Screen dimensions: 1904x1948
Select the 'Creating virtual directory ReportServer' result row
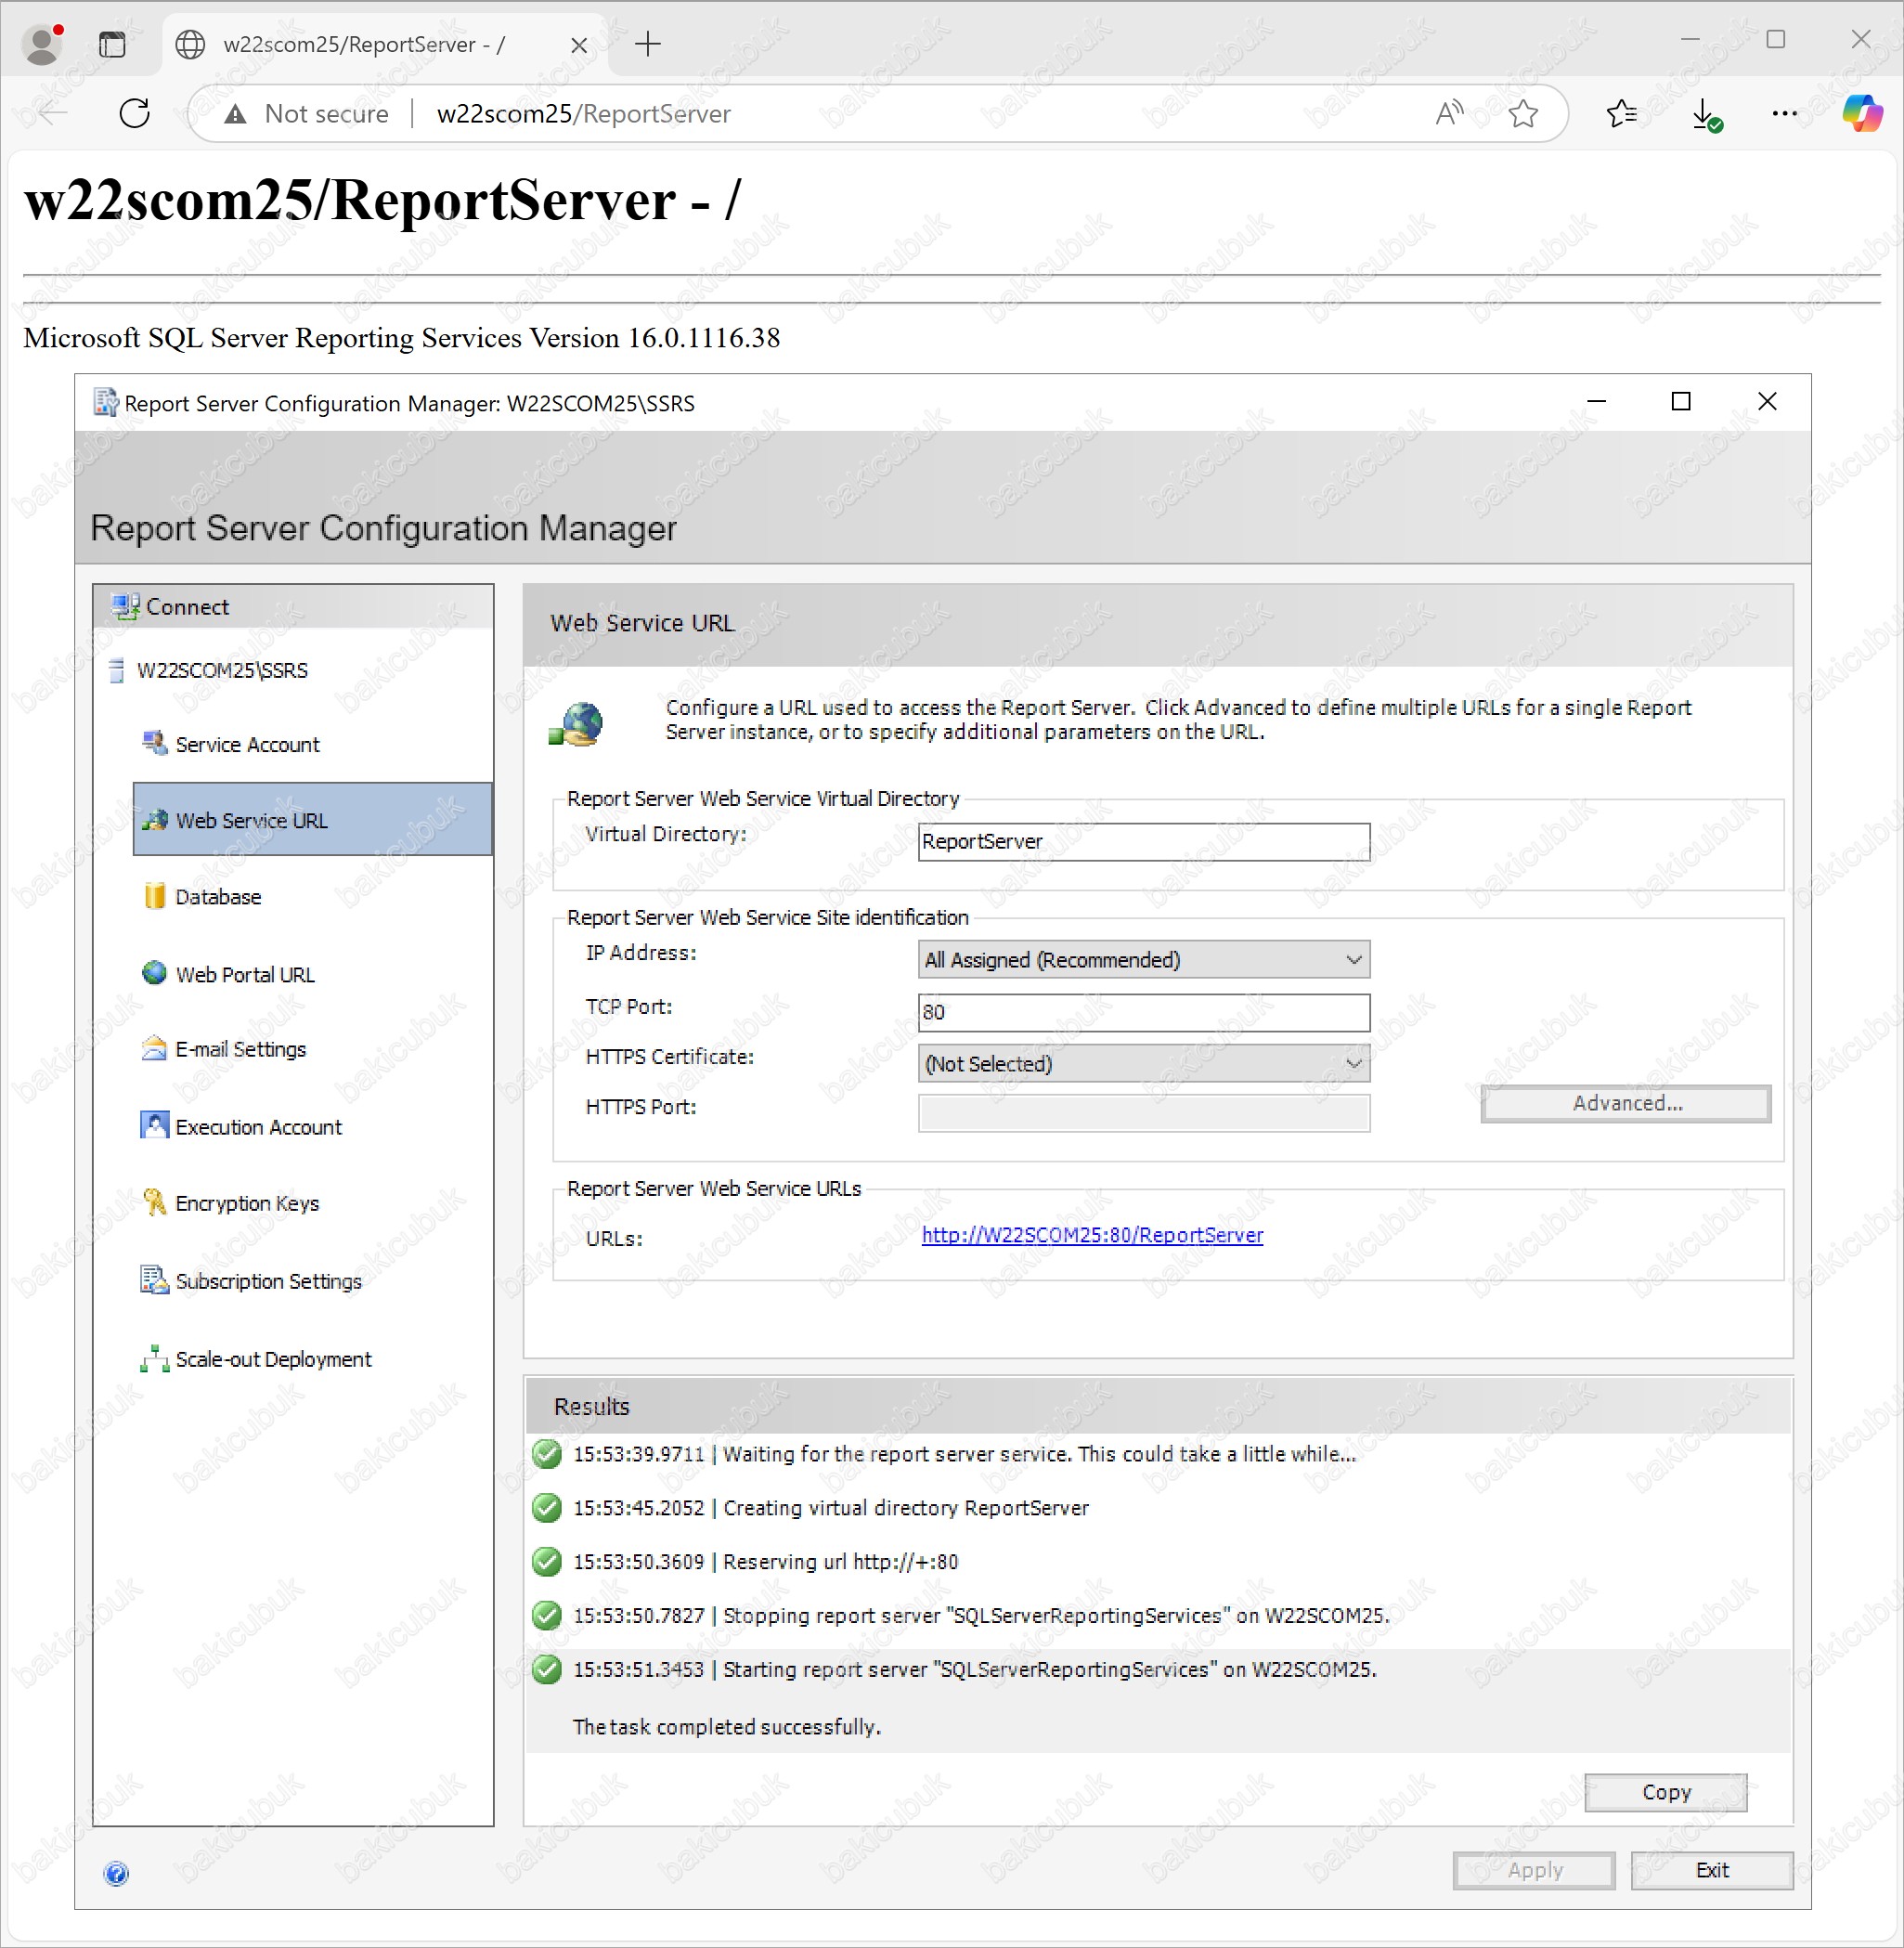1158,1507
